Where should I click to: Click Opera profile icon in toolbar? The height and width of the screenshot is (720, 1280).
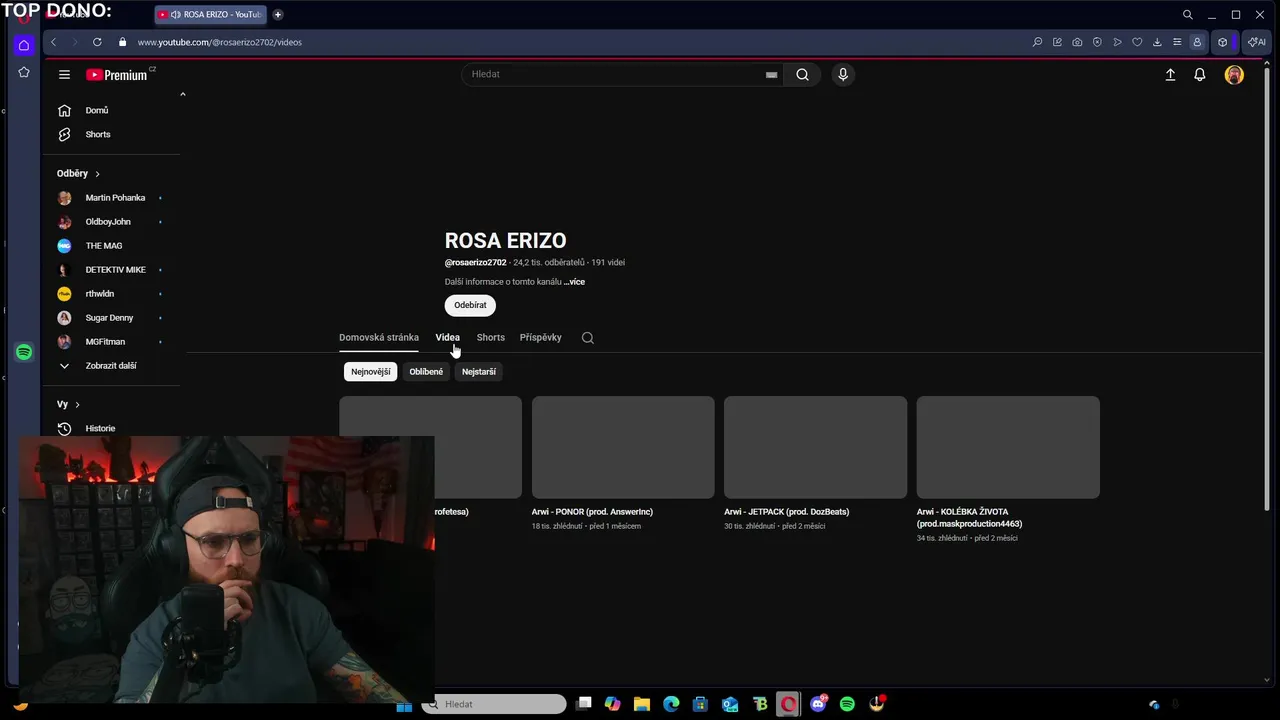pos(1197,42)
